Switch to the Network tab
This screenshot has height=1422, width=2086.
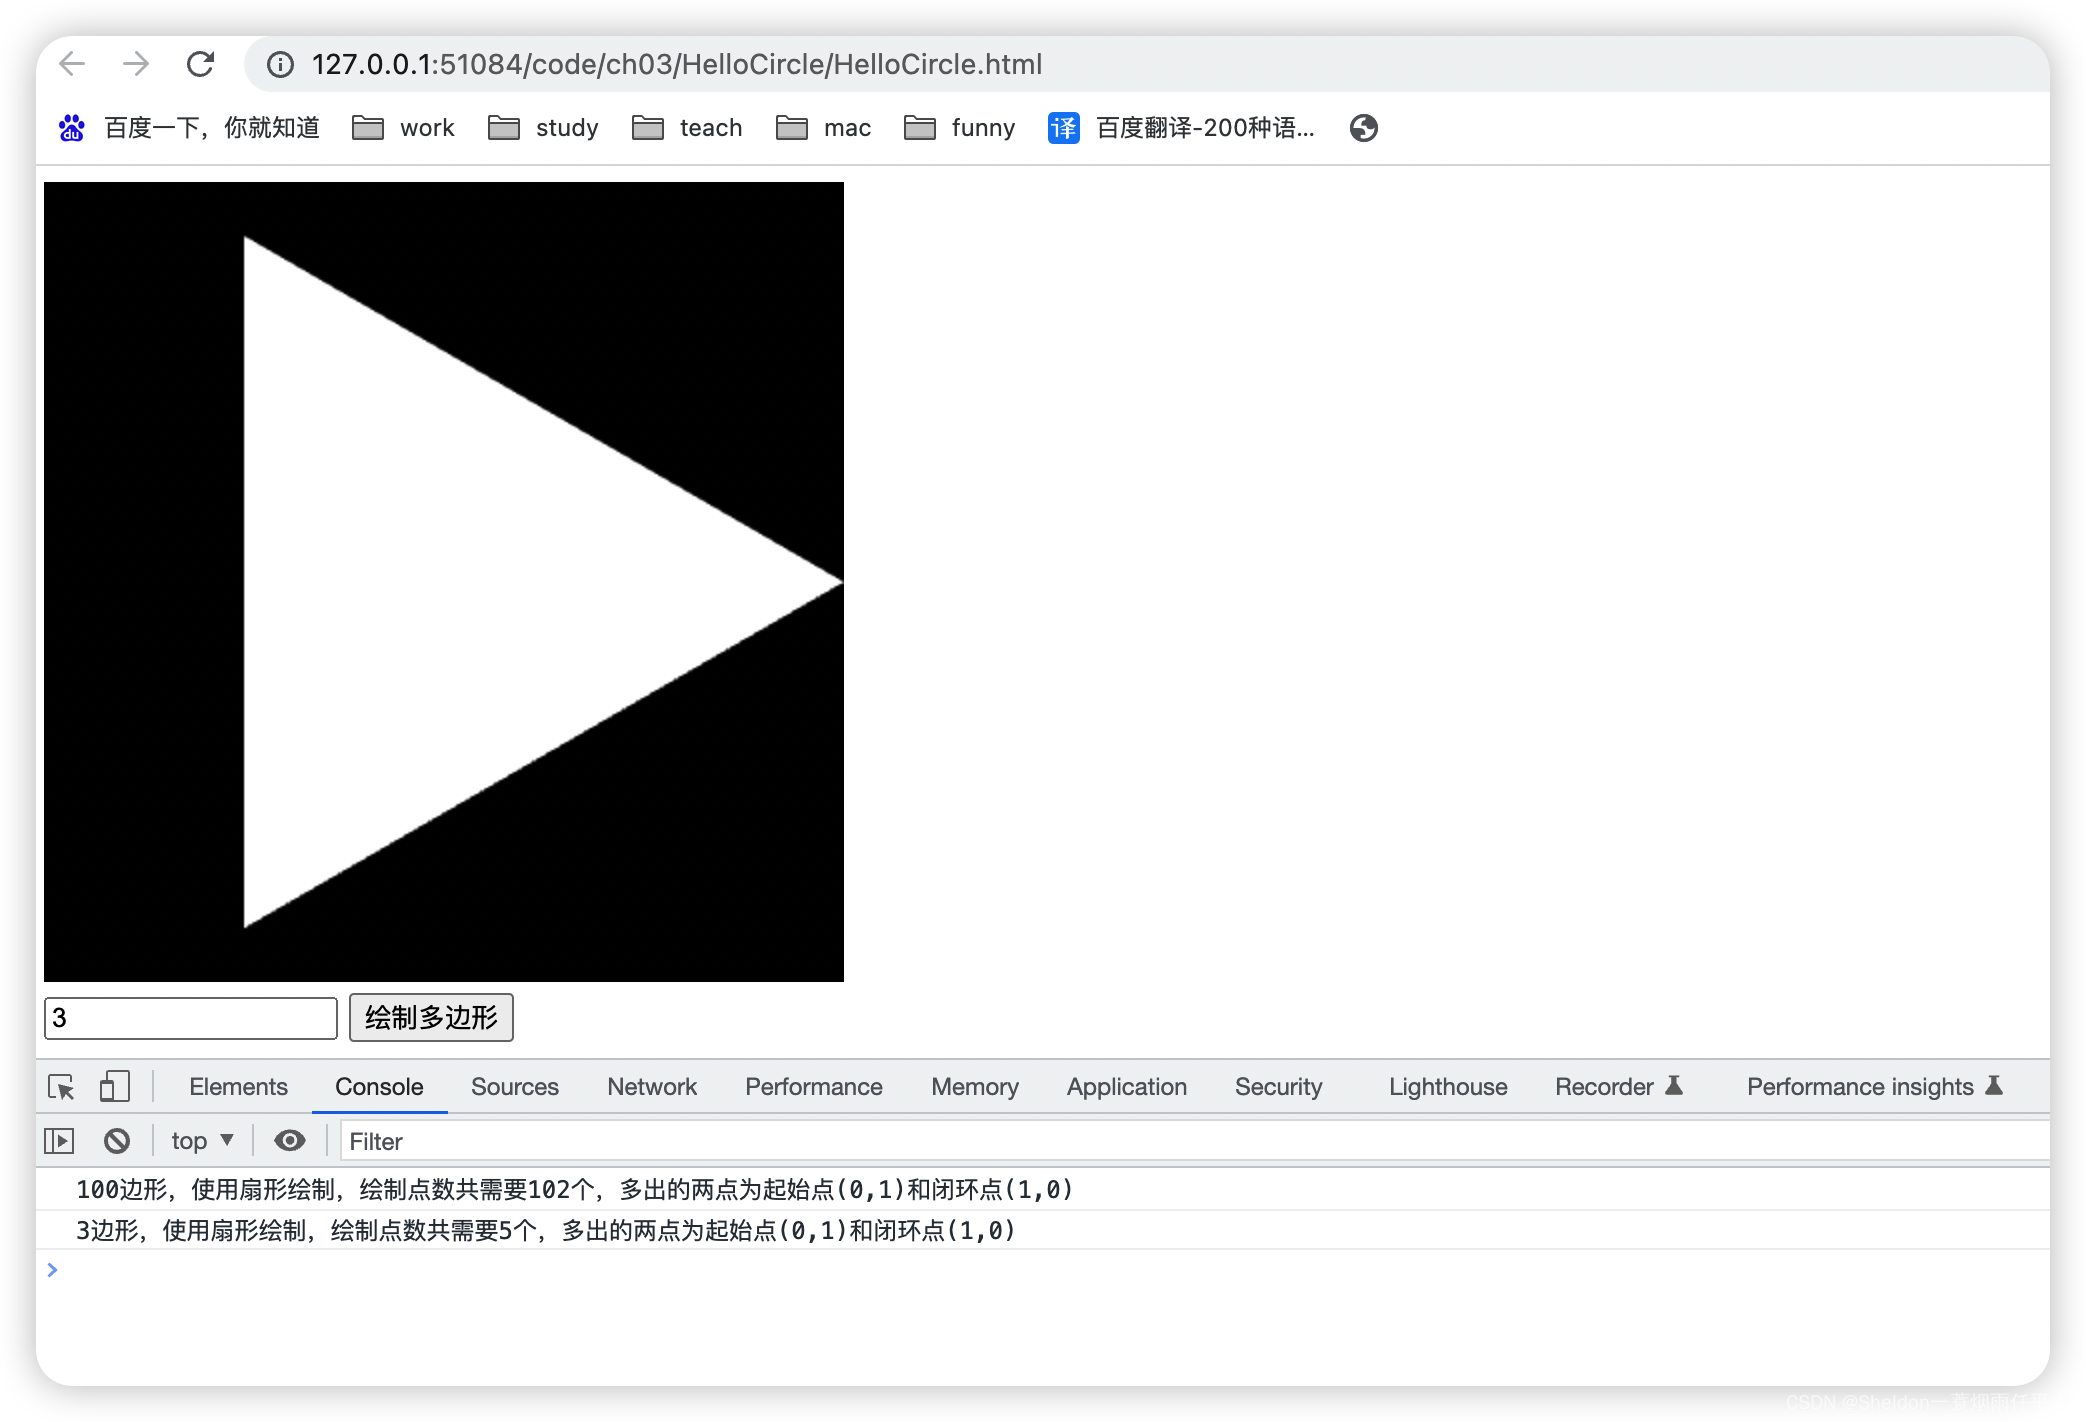pos(651,1087)
